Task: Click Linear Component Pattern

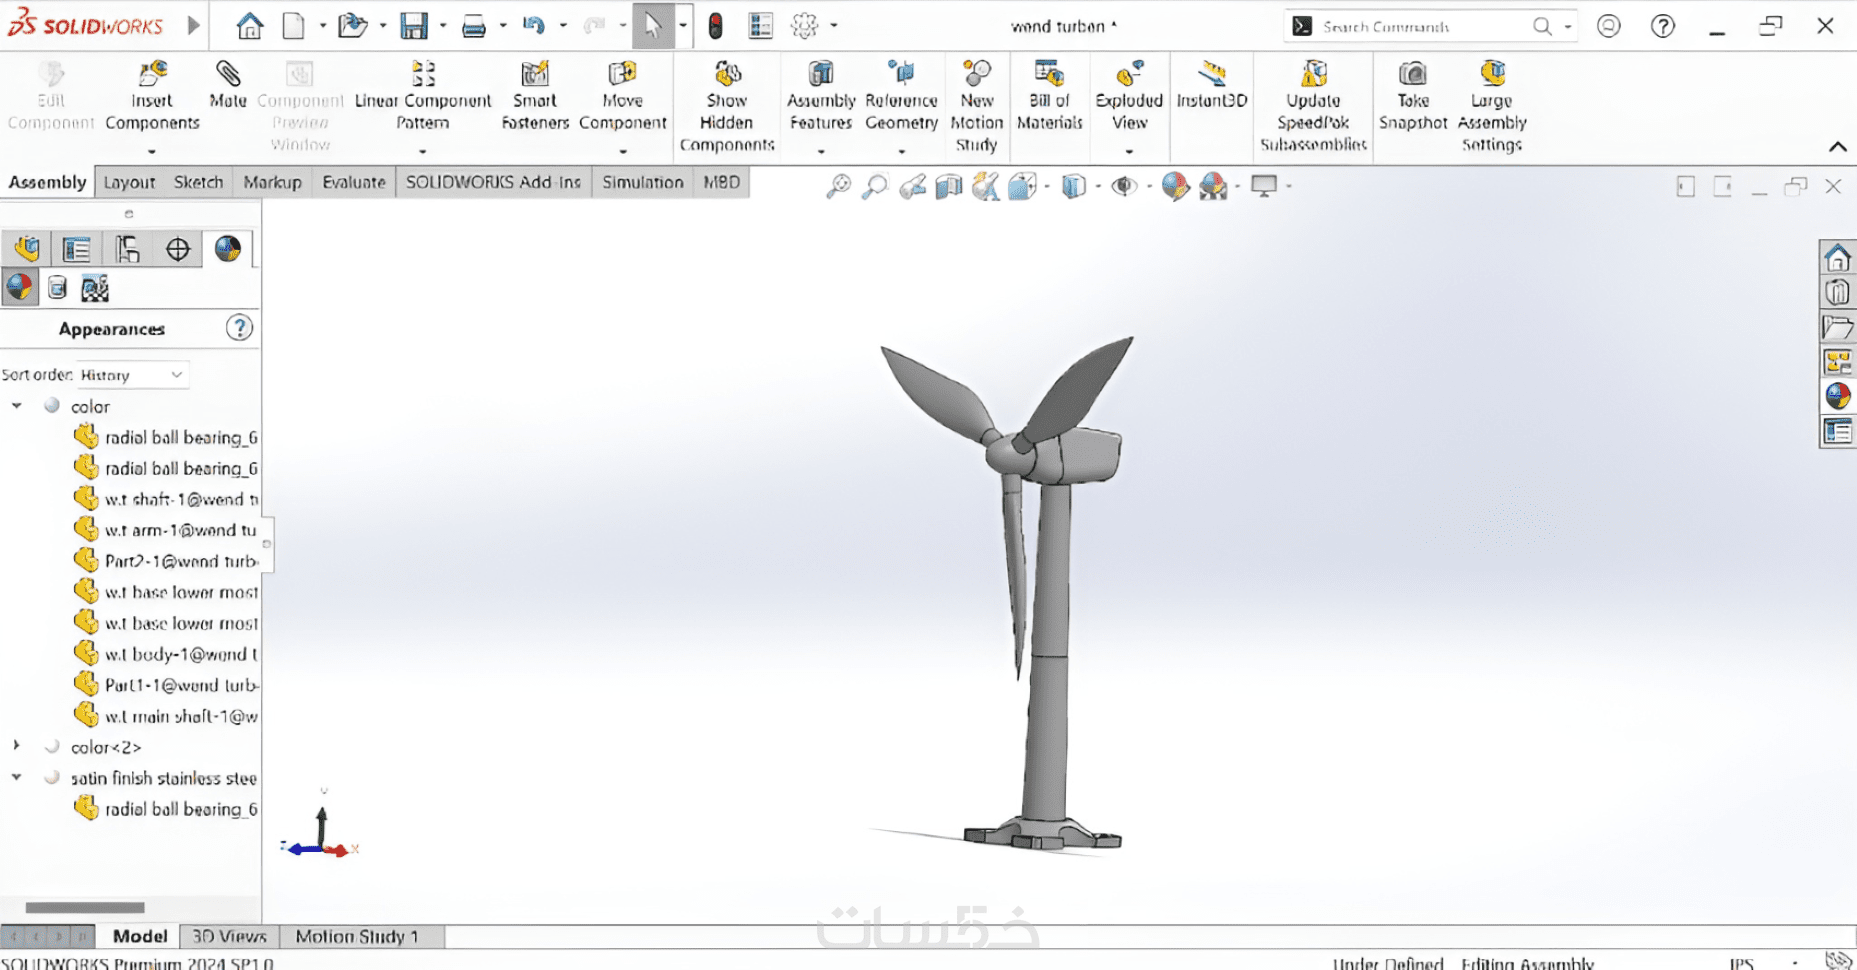Action: point(423,98)
